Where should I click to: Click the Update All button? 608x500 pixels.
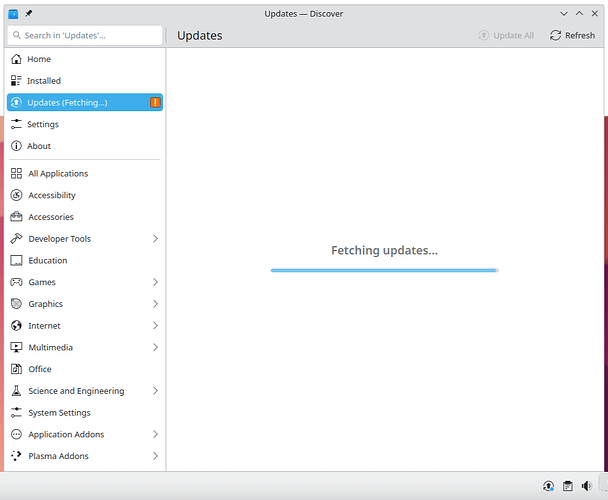pyautogui.click(x=506, y=35)
